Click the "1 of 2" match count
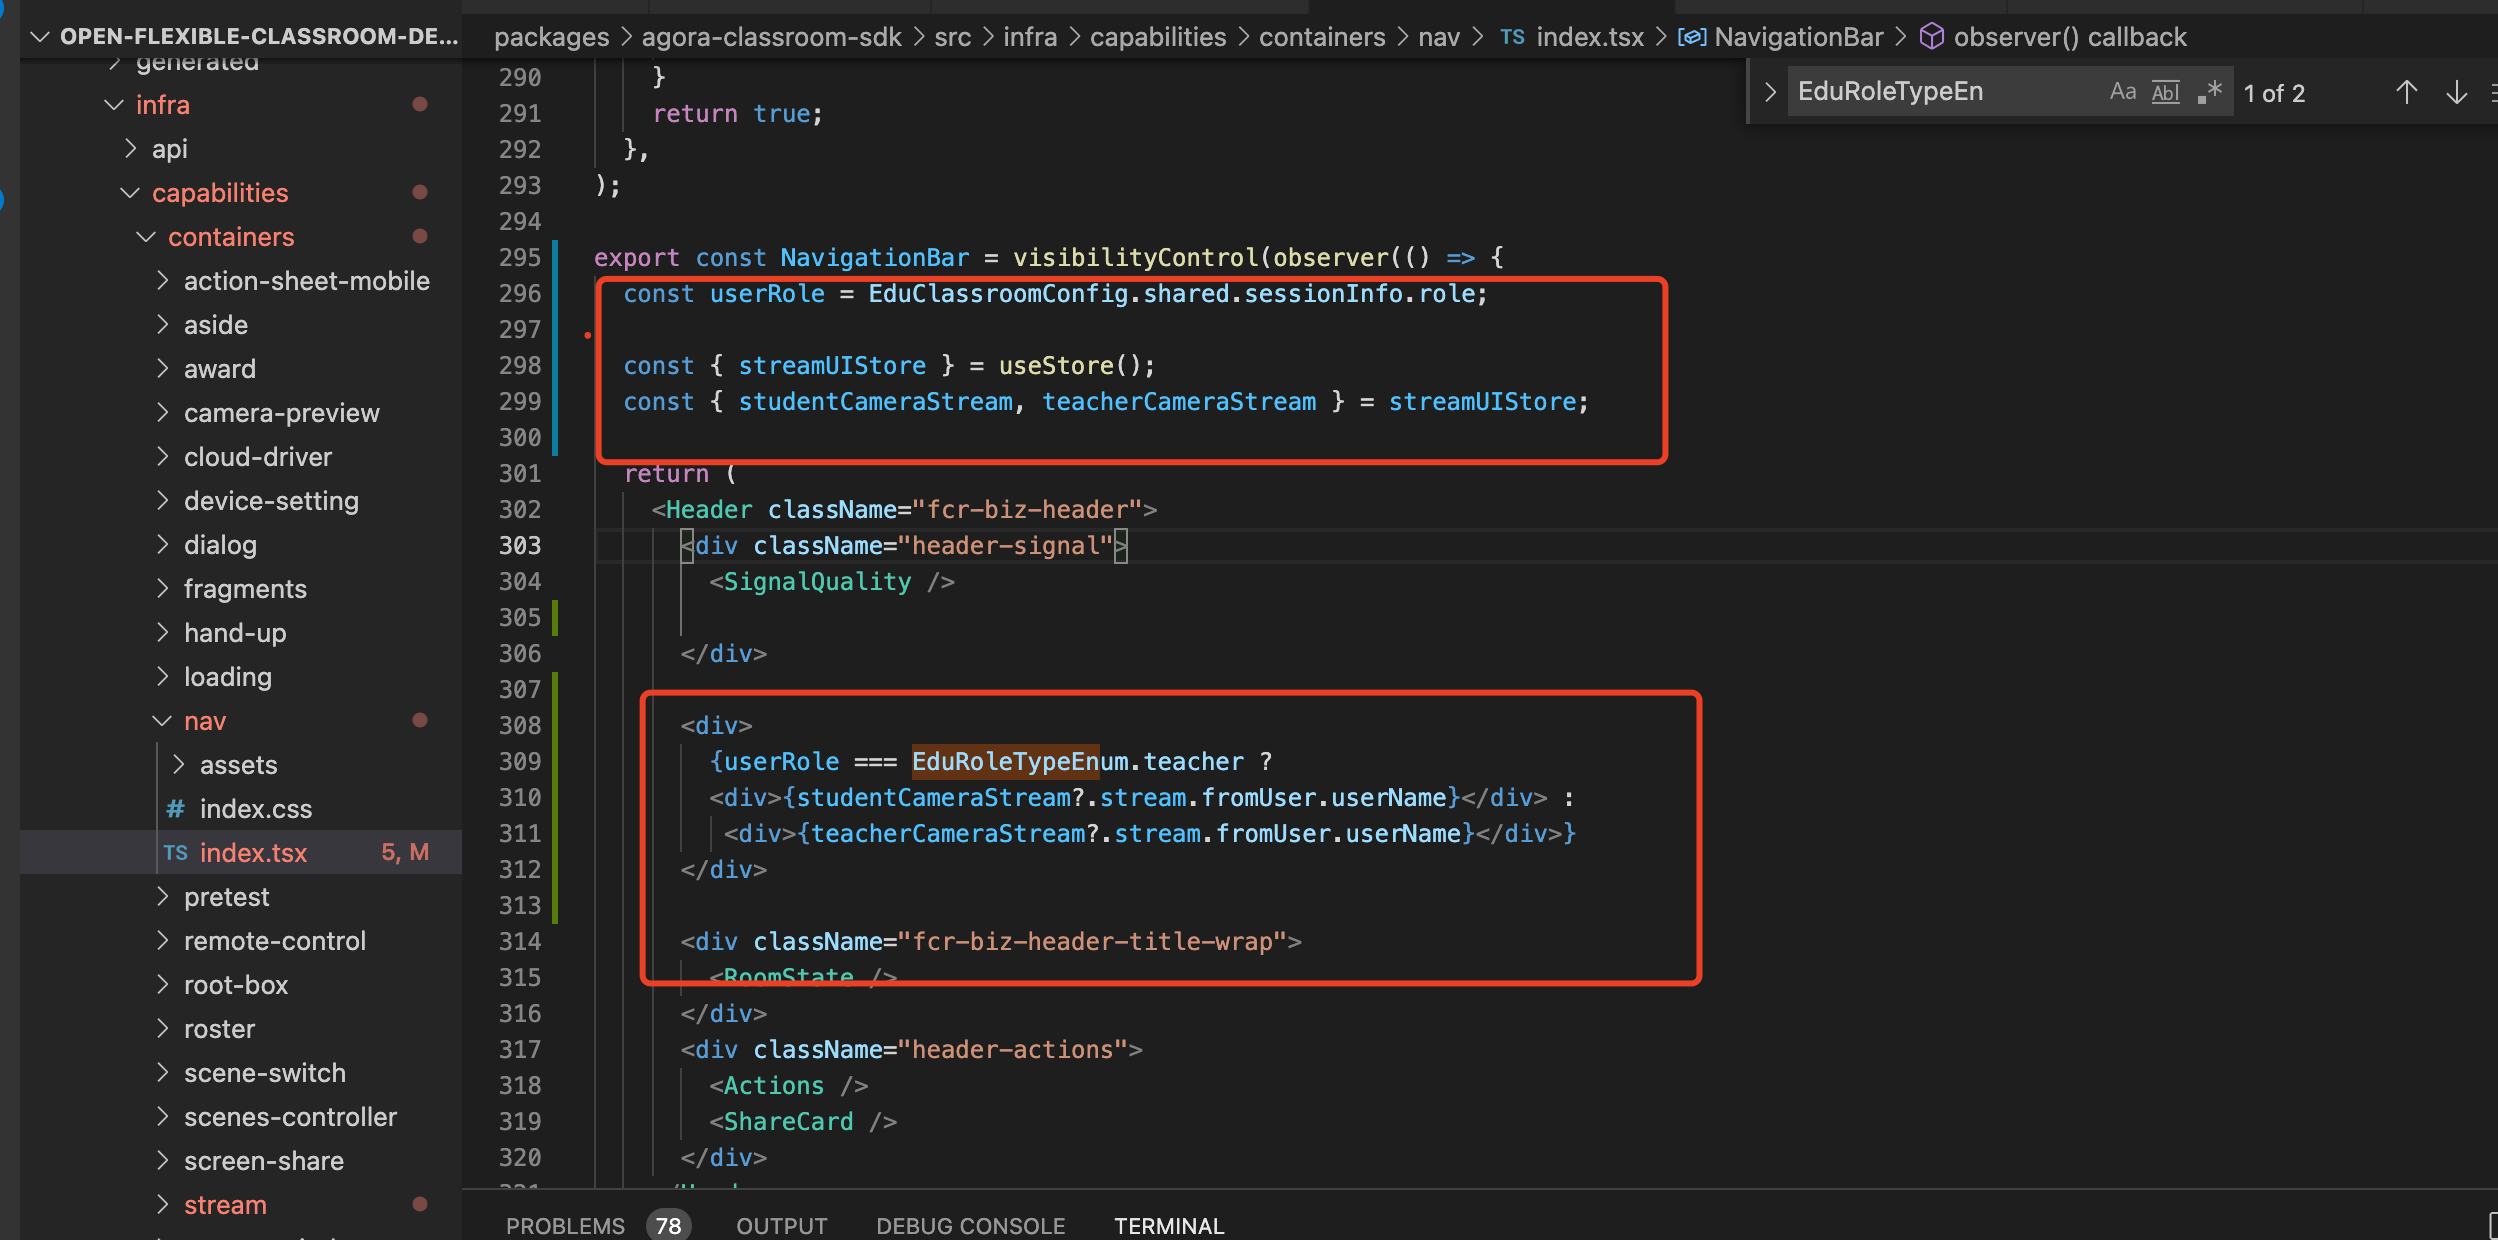The image size is (2498, 1240). 2274,93
